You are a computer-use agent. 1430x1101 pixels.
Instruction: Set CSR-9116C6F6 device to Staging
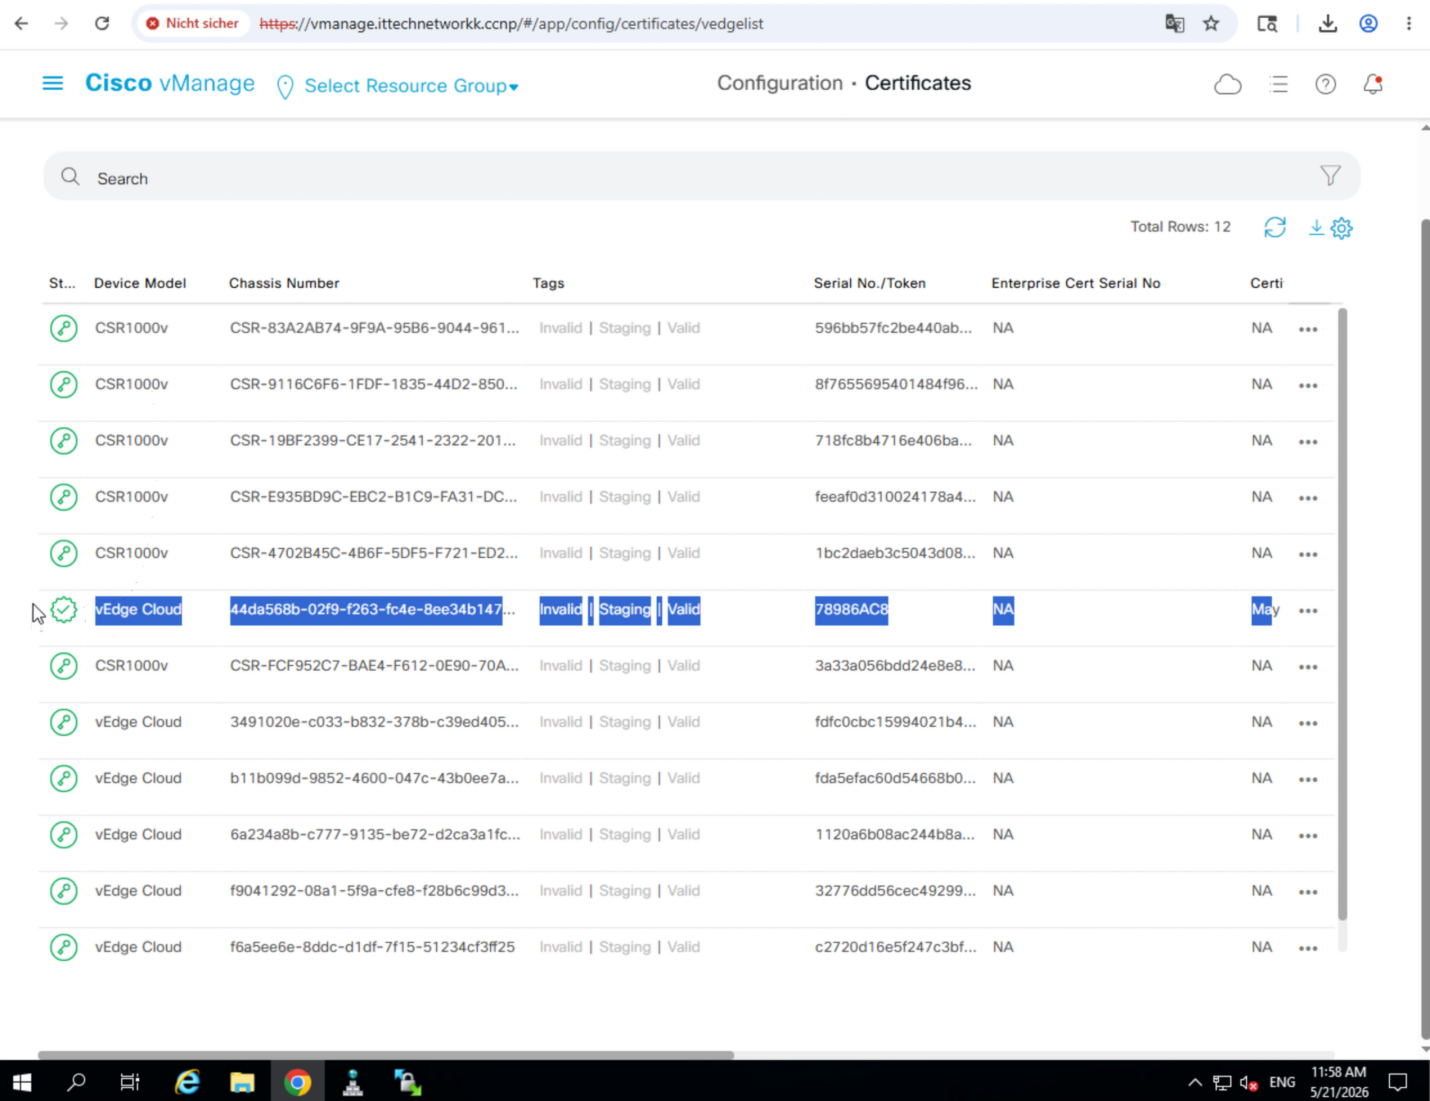coord(625,384)
